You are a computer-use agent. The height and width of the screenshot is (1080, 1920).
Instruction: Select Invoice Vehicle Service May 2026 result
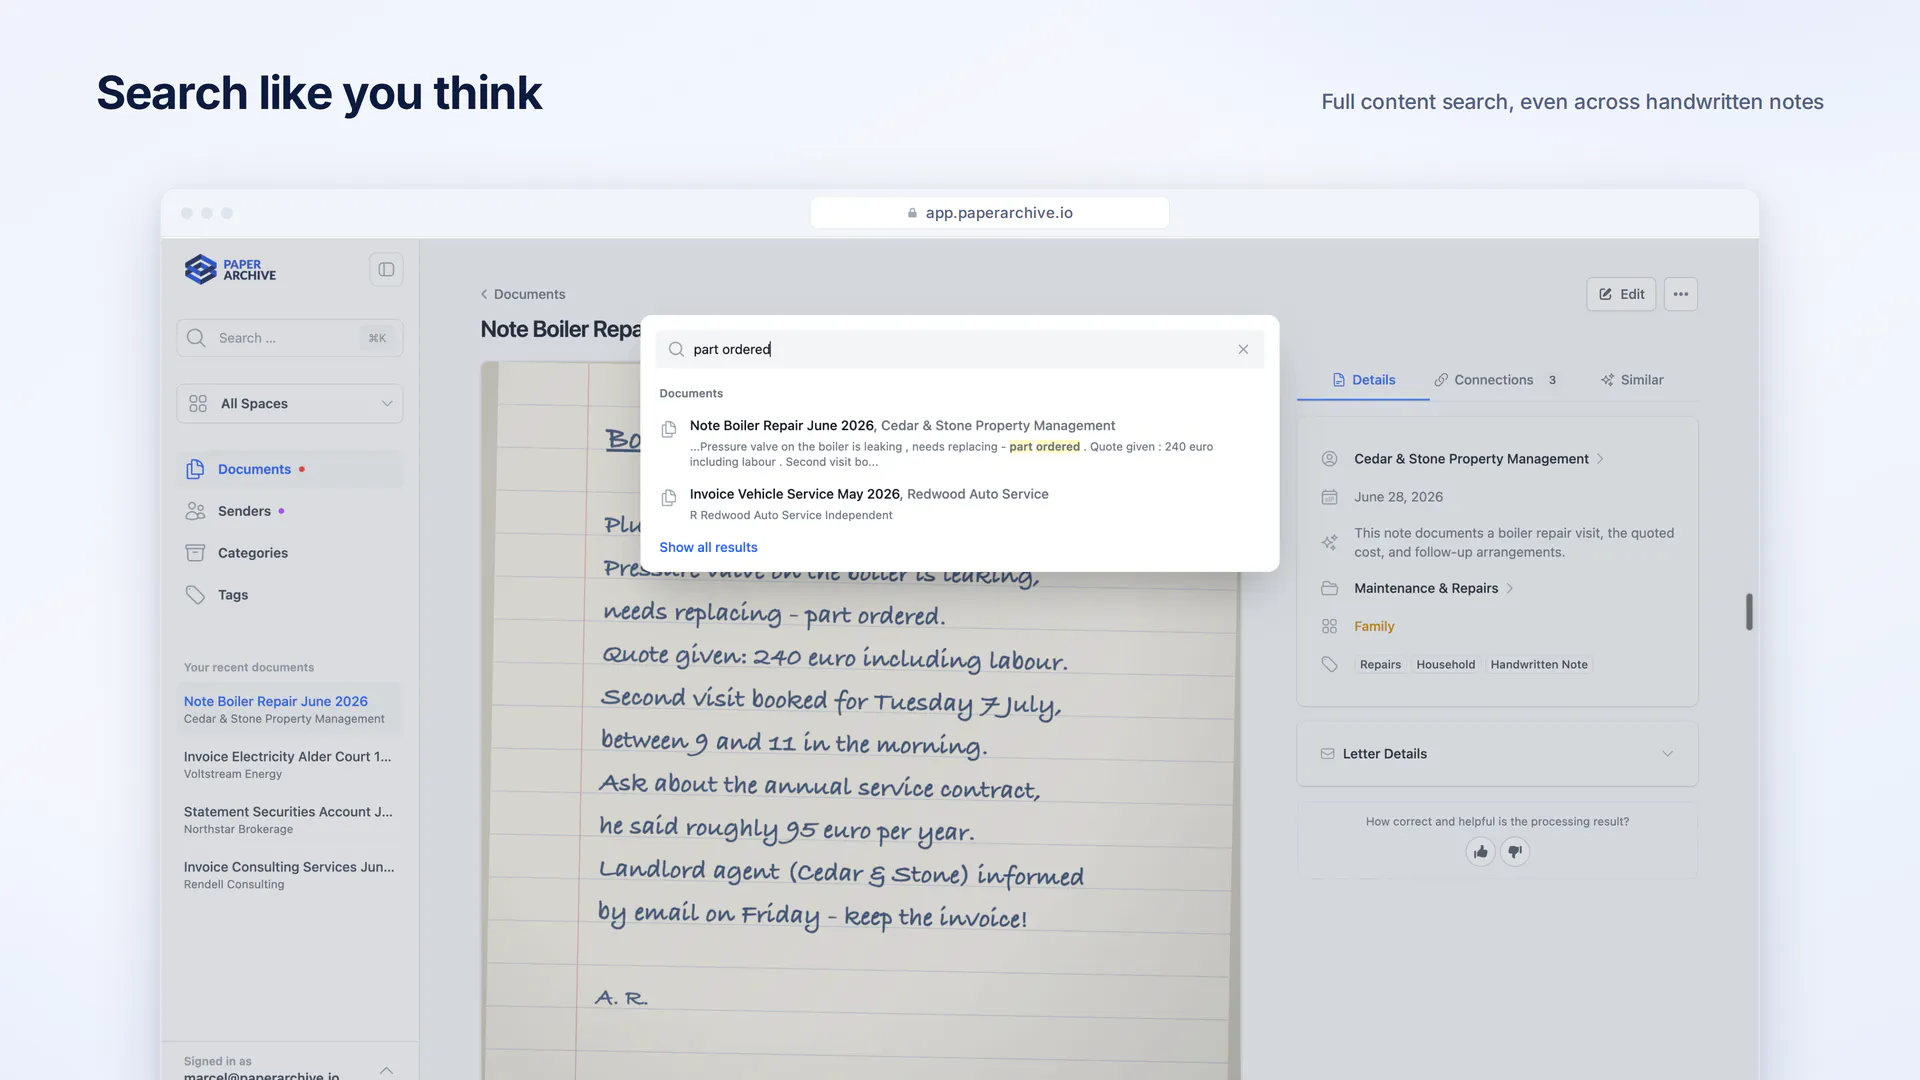(x=960, y=504)
